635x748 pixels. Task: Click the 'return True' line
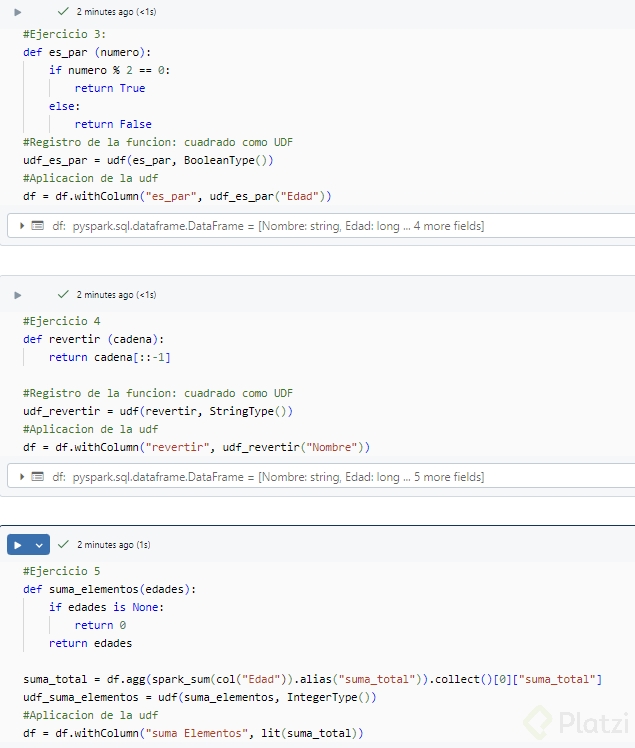coord(110,88)
